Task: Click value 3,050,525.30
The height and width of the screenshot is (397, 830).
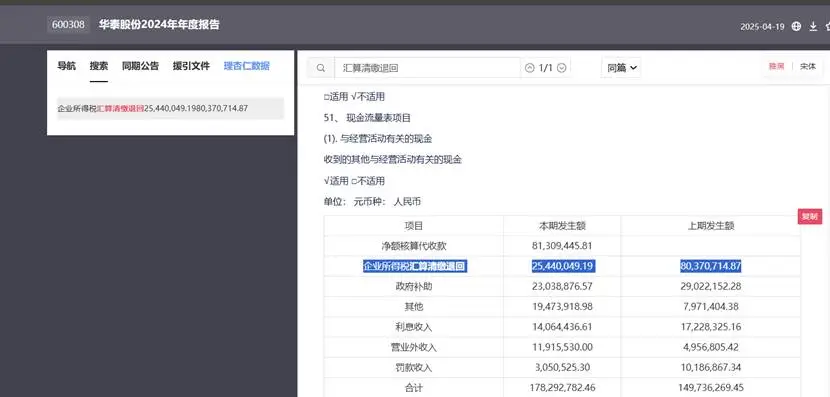Action: [562, 367]
